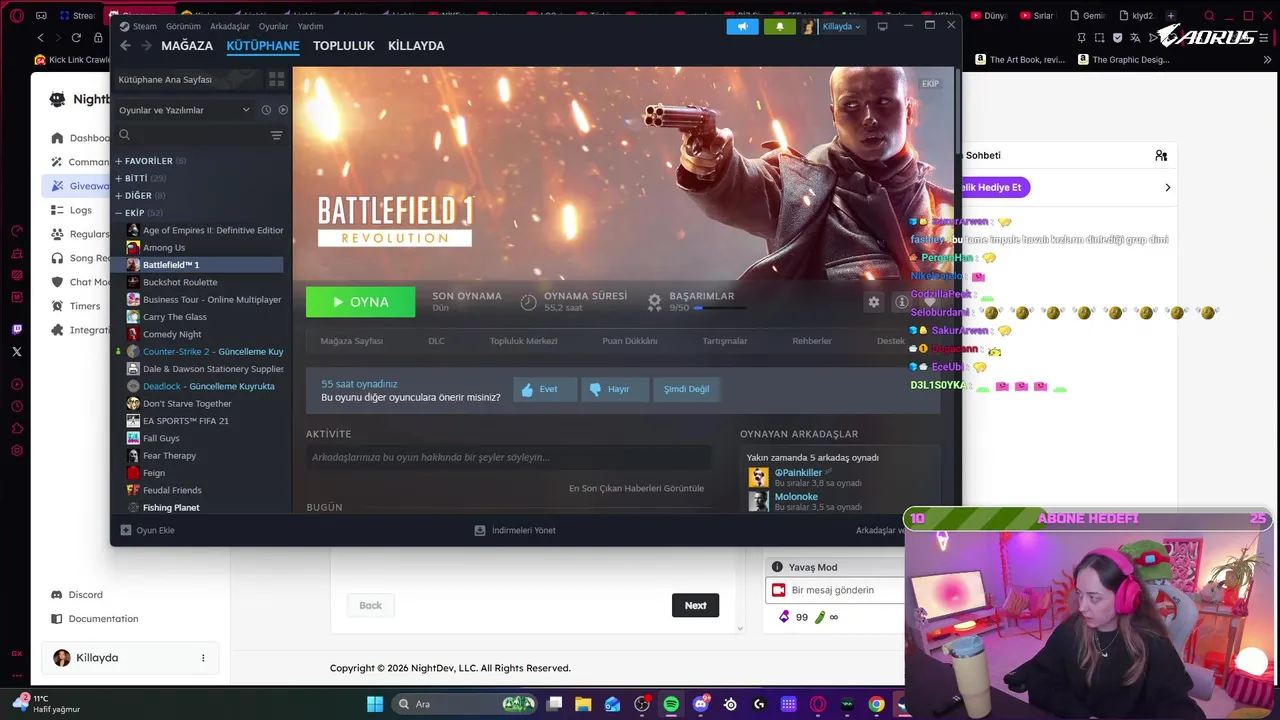Screen dimensions: 1280x720
Task: Go to the MAĞAZA tab
Action: pos(187,46)
